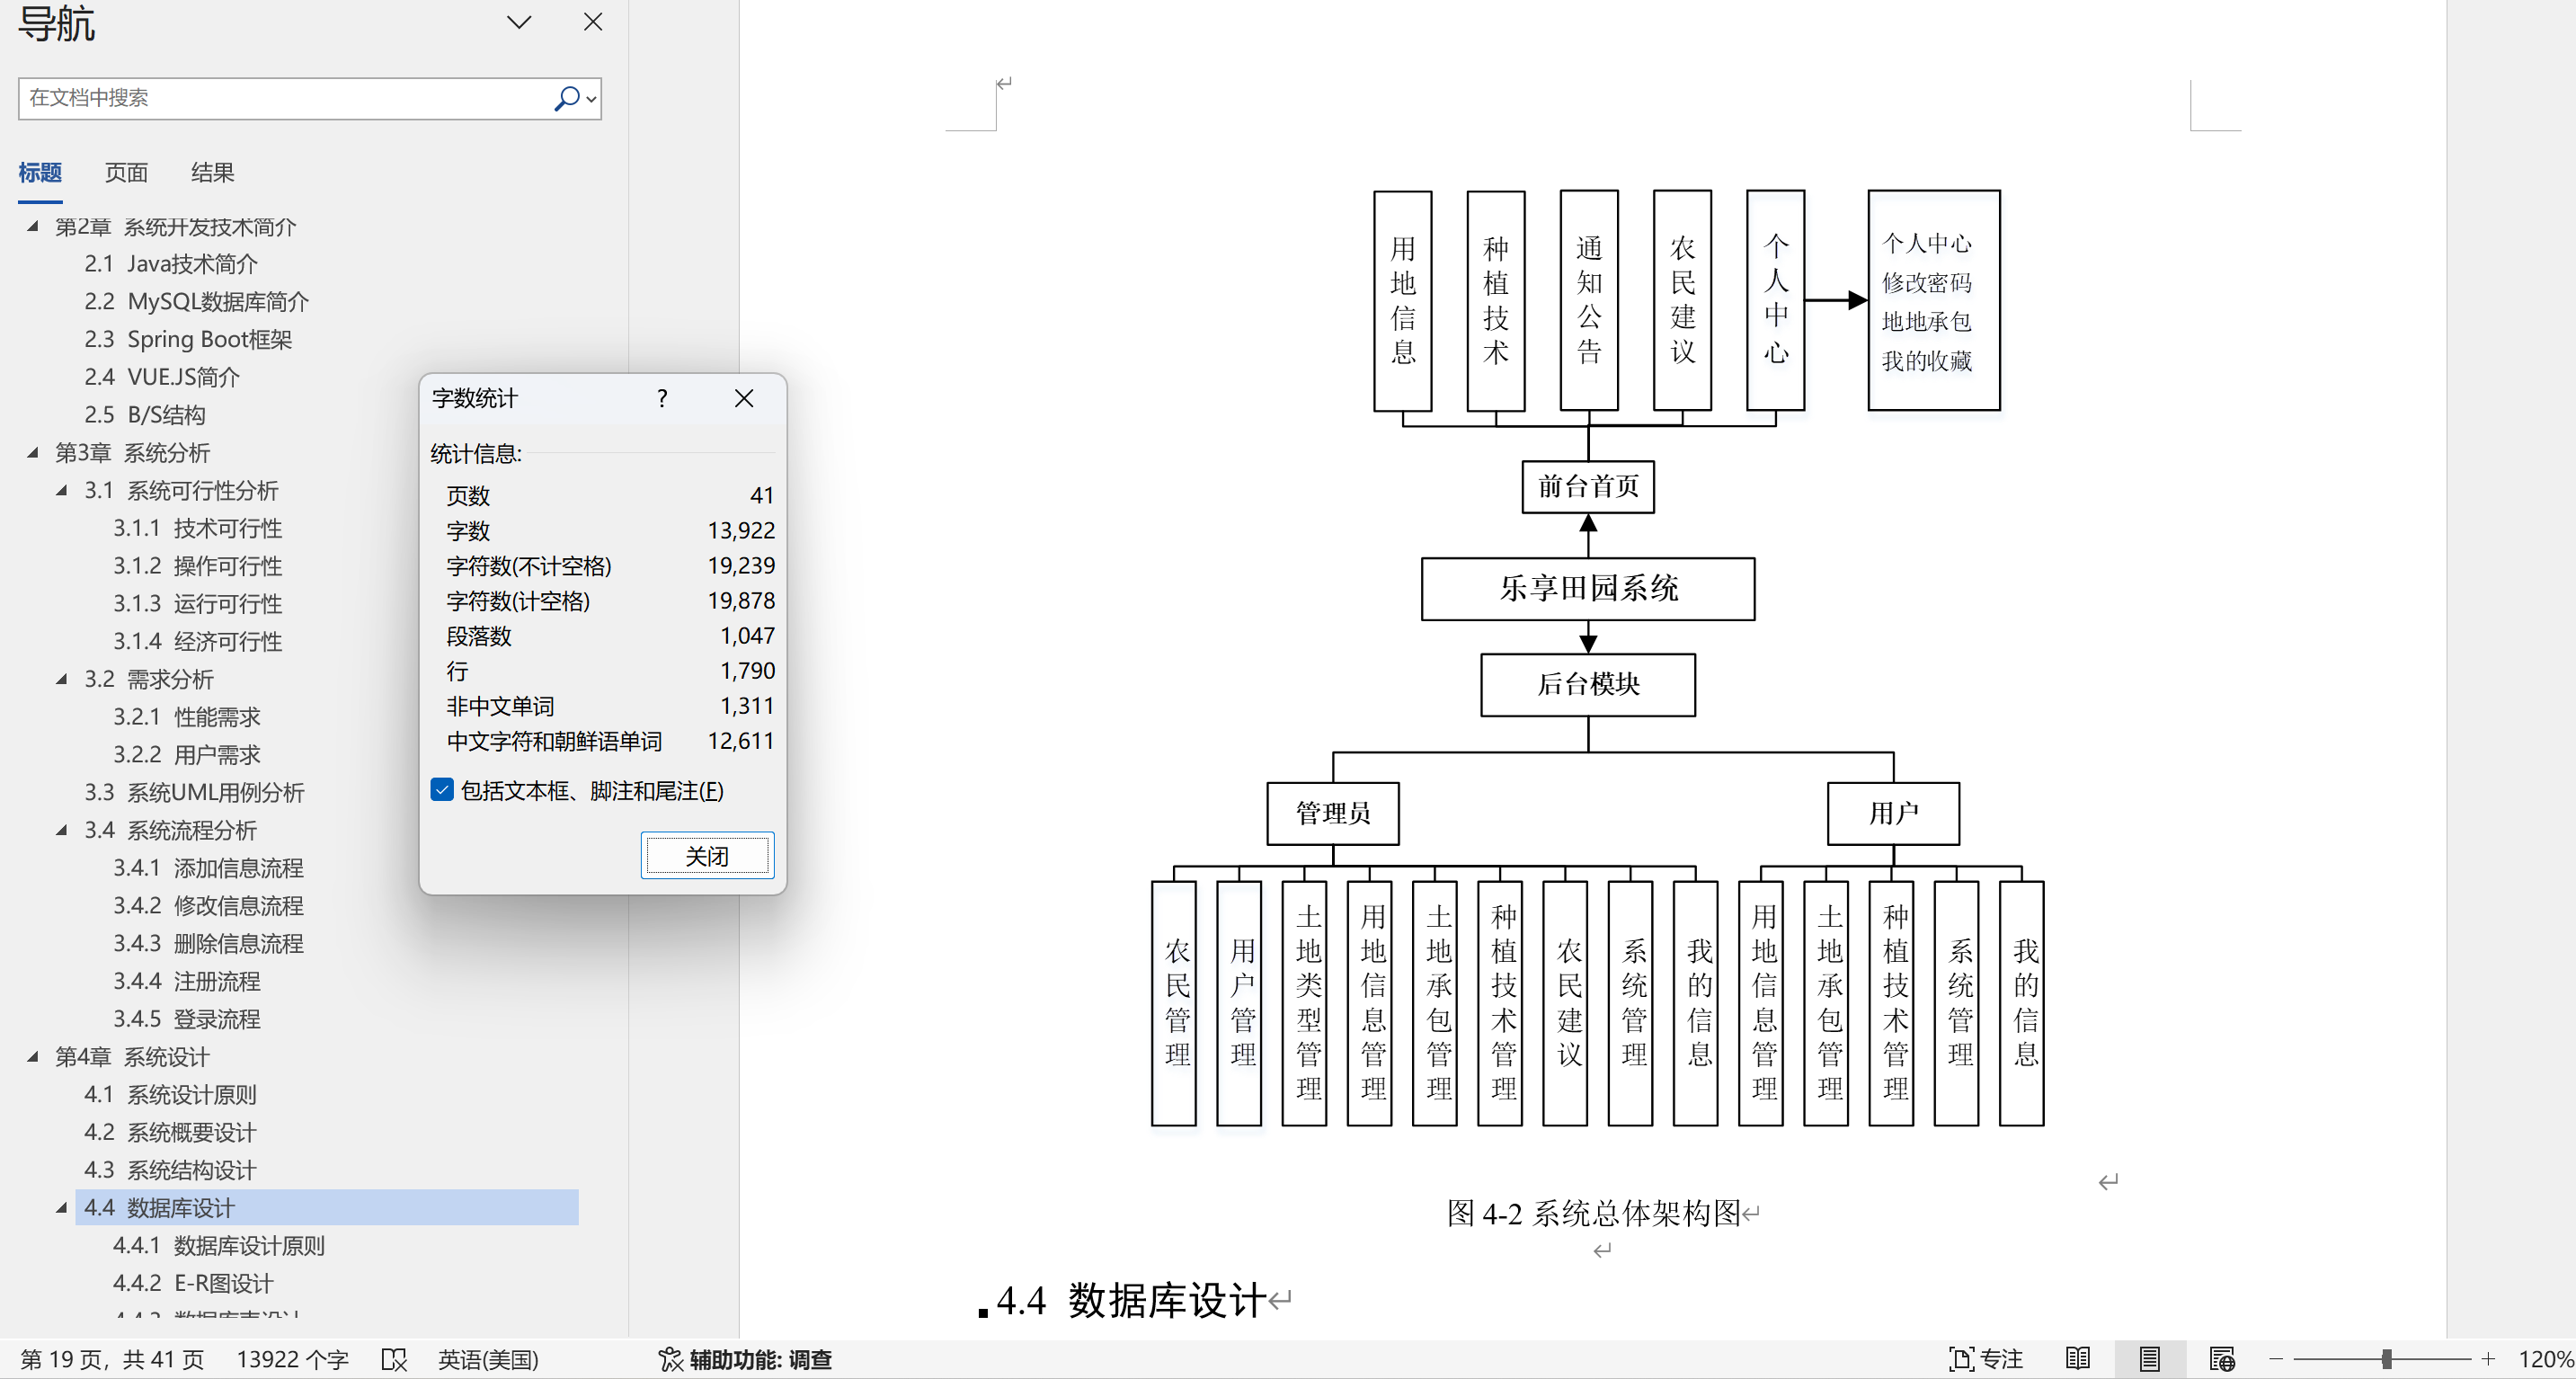Screen dimensions: 2576x1379
Task: Switch to Web Layout view icon
Action: (2222, 1359)
